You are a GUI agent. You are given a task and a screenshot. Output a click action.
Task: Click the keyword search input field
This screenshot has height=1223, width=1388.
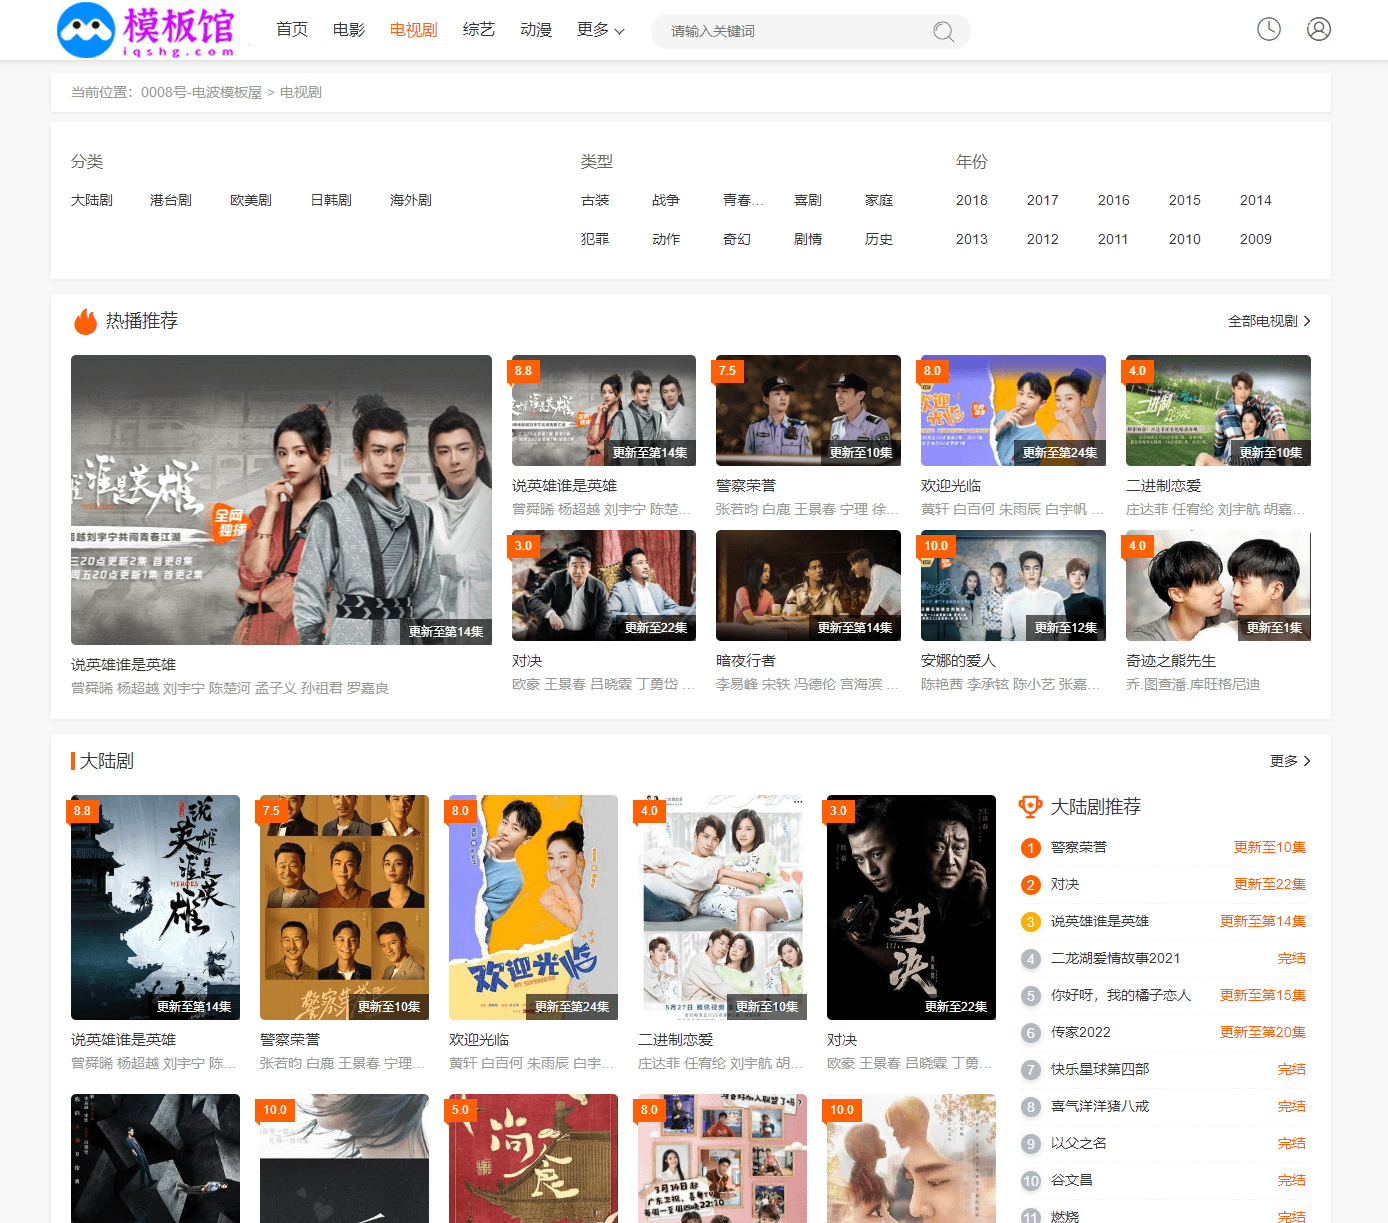[x=790, y=32]
